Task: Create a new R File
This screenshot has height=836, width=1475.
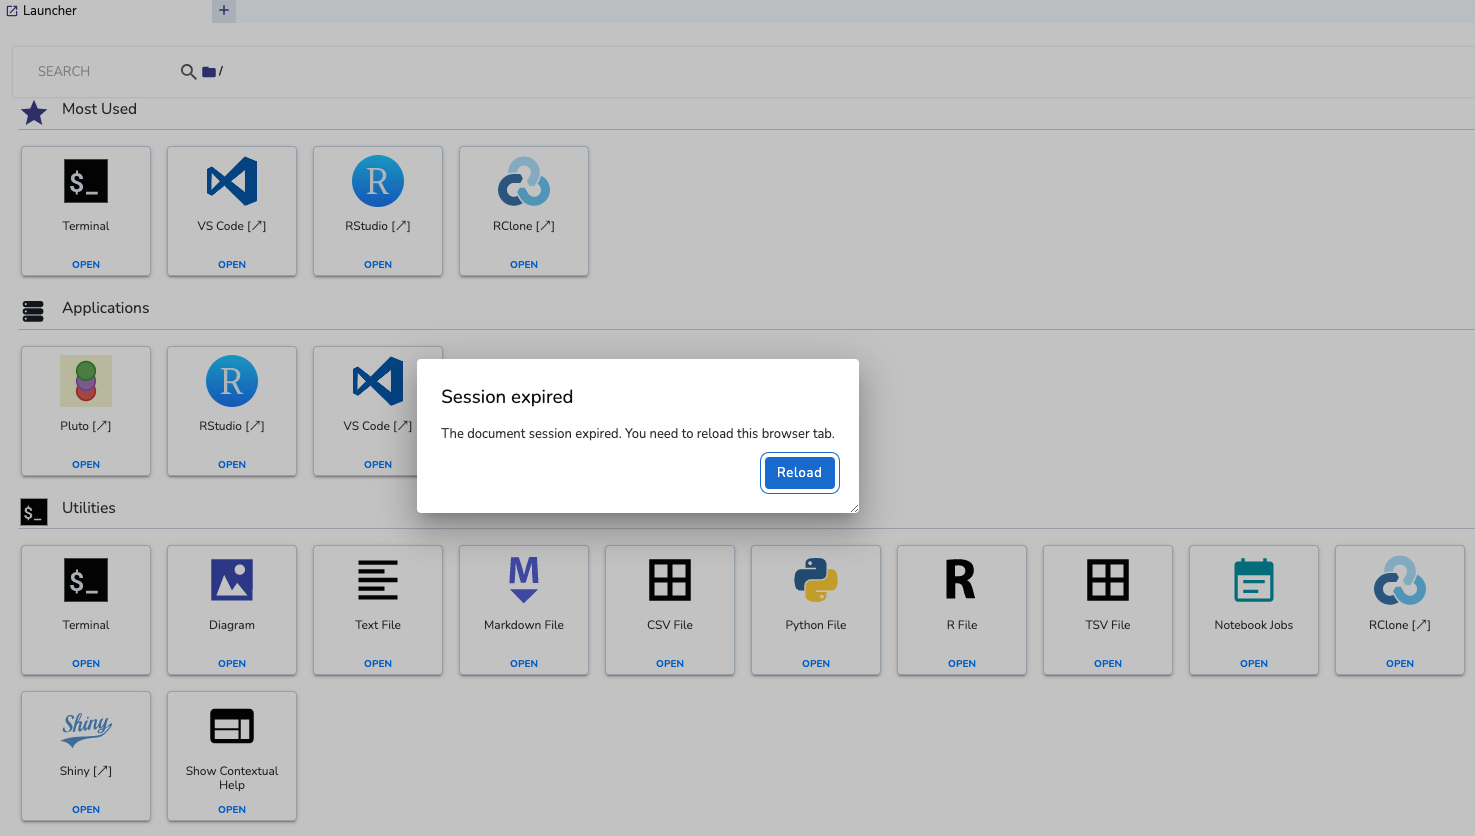Action: (x=961, y=580)
